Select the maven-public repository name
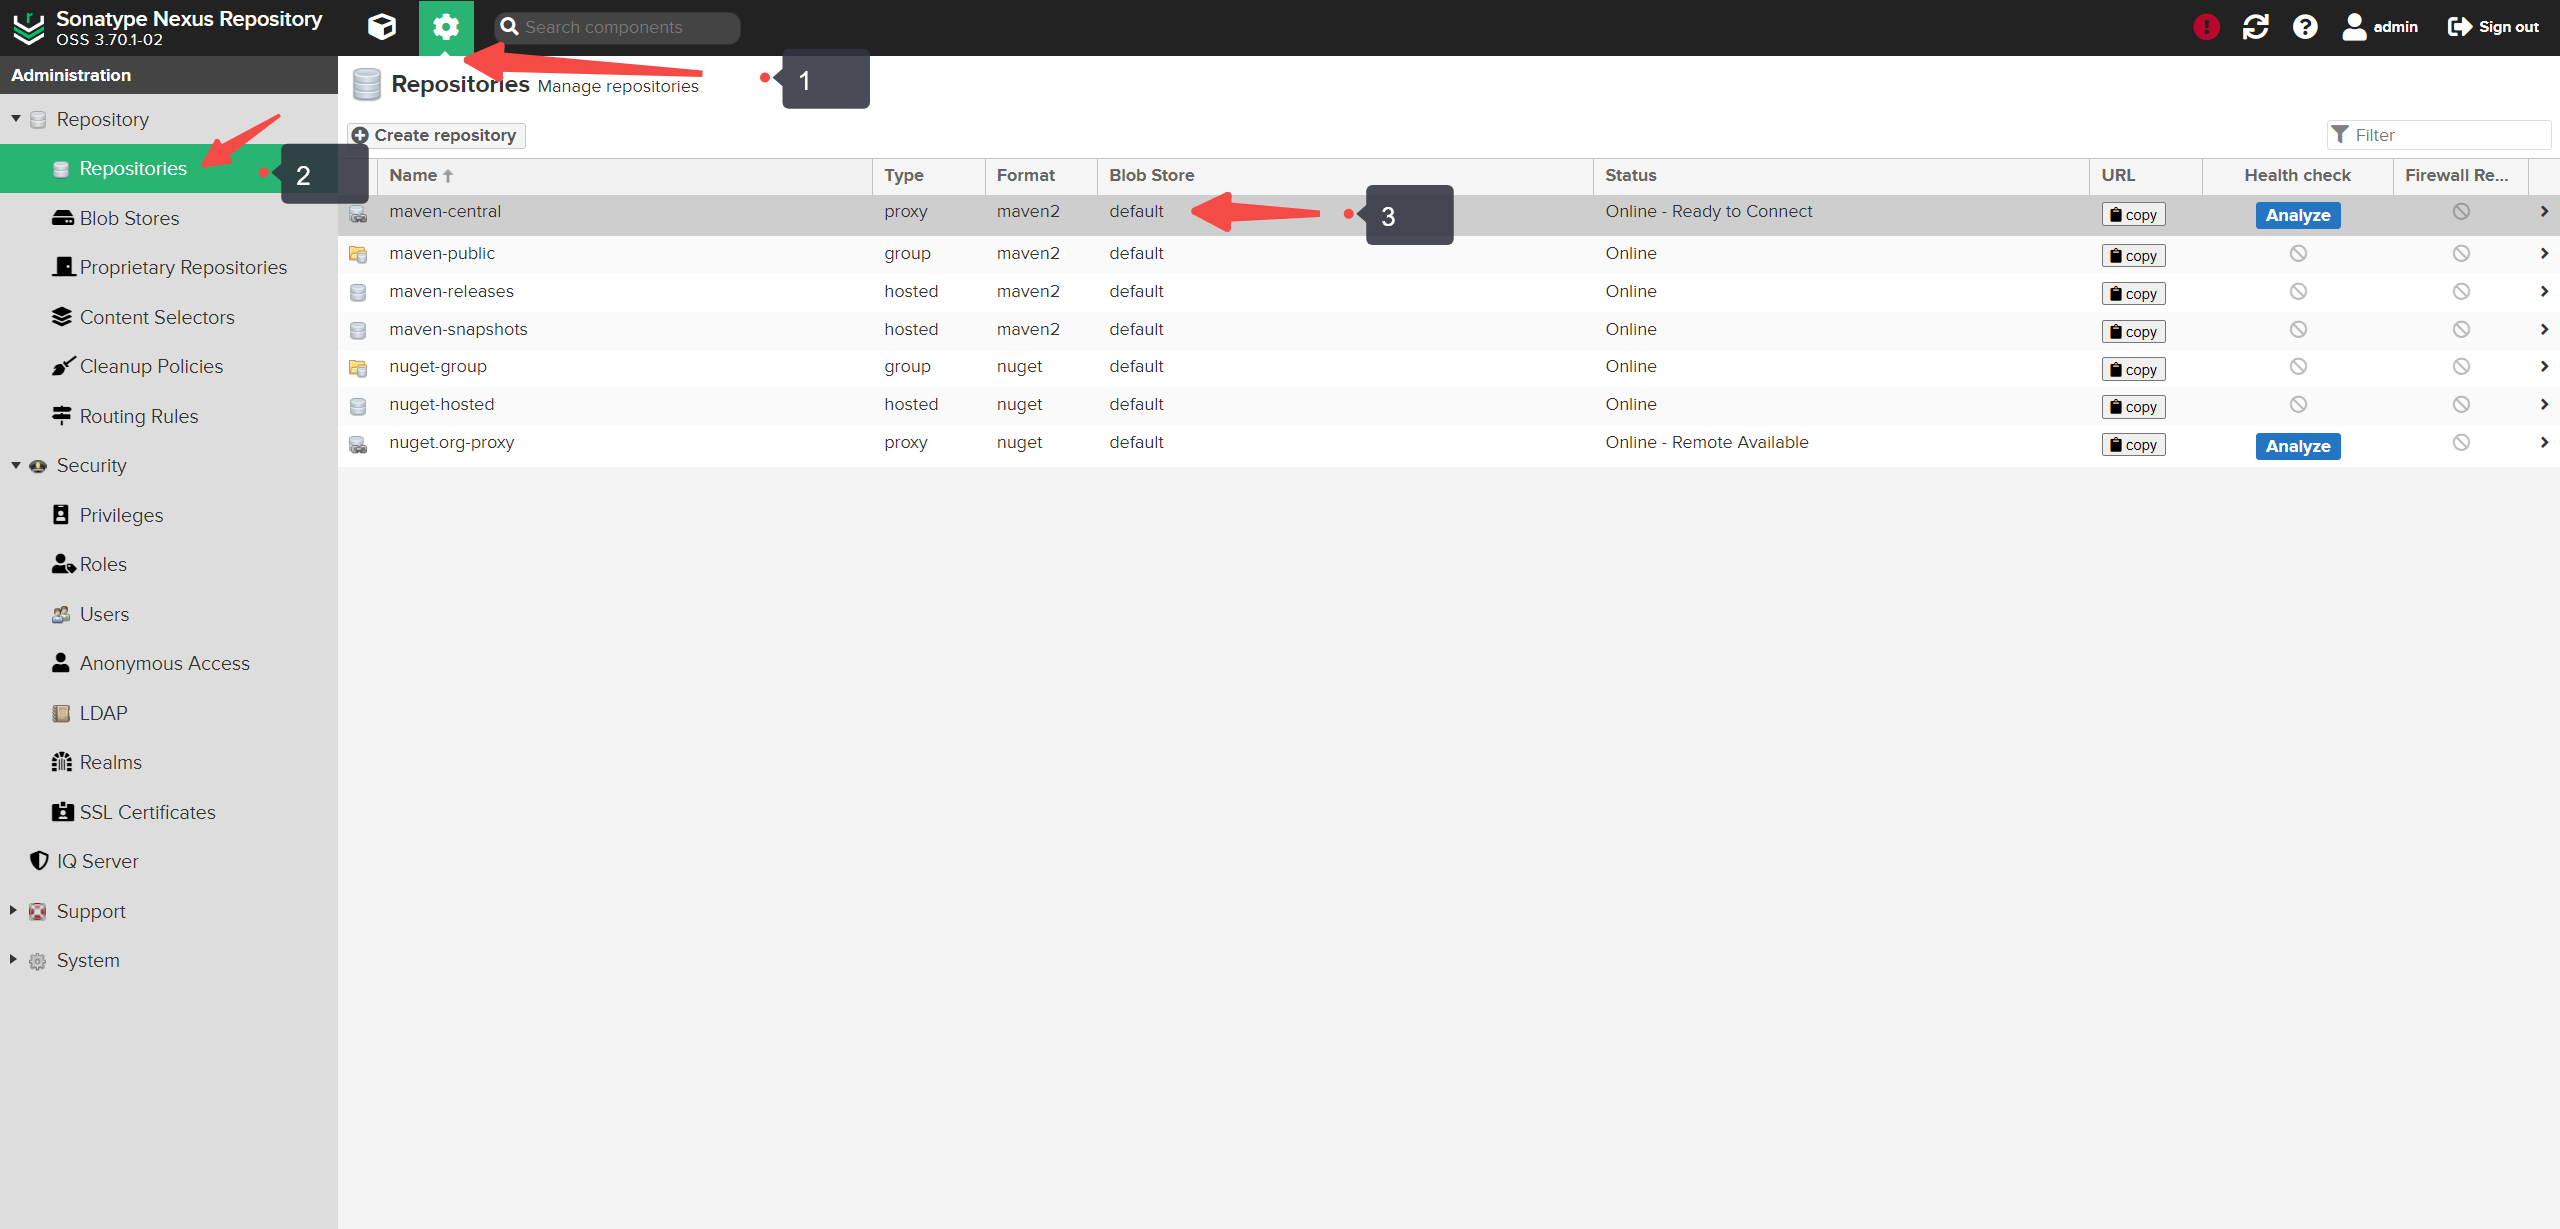Screen dimensions: 2560x1229 (x=442, y=253)
